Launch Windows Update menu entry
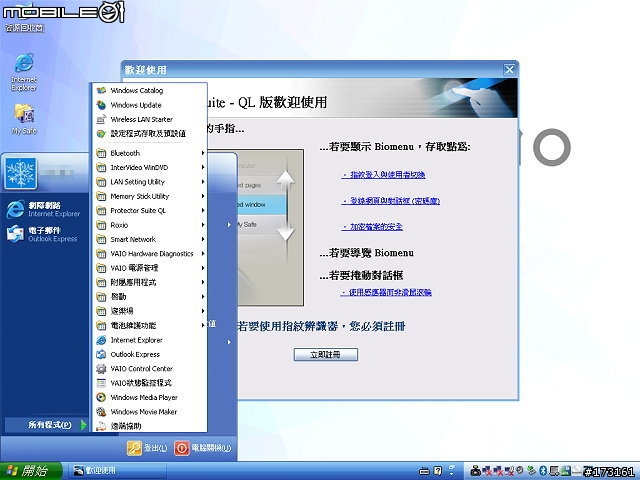This screenshot has height=480, width=640. (149, 105)
